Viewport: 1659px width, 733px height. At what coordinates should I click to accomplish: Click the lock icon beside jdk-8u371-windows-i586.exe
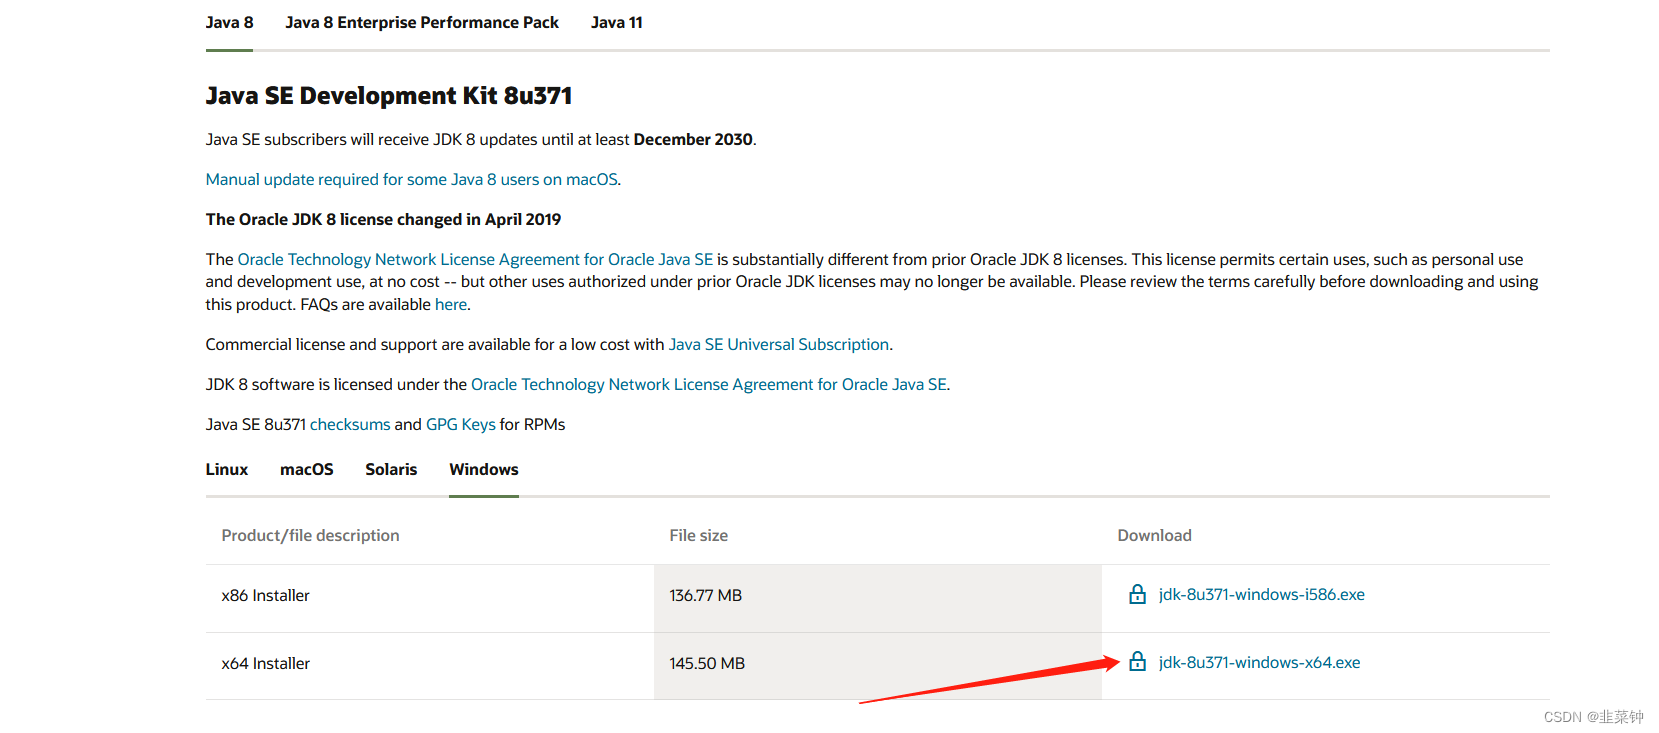1137,594
